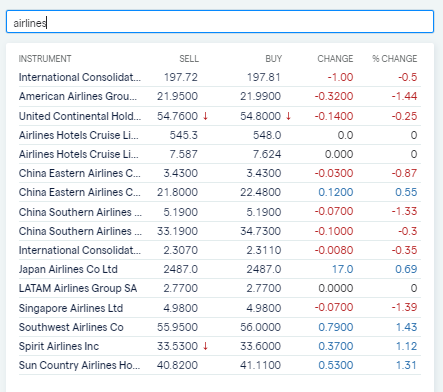The image size is (443, 392).
Task: Sort by the % CHANGE column header
Action: coord(395,59)
